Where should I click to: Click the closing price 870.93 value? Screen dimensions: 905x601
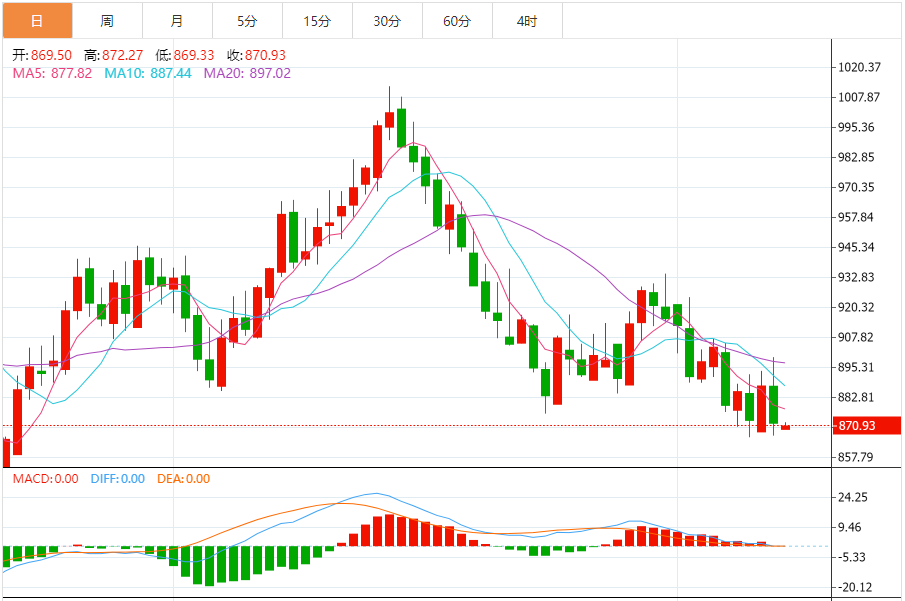pos(265,55)
